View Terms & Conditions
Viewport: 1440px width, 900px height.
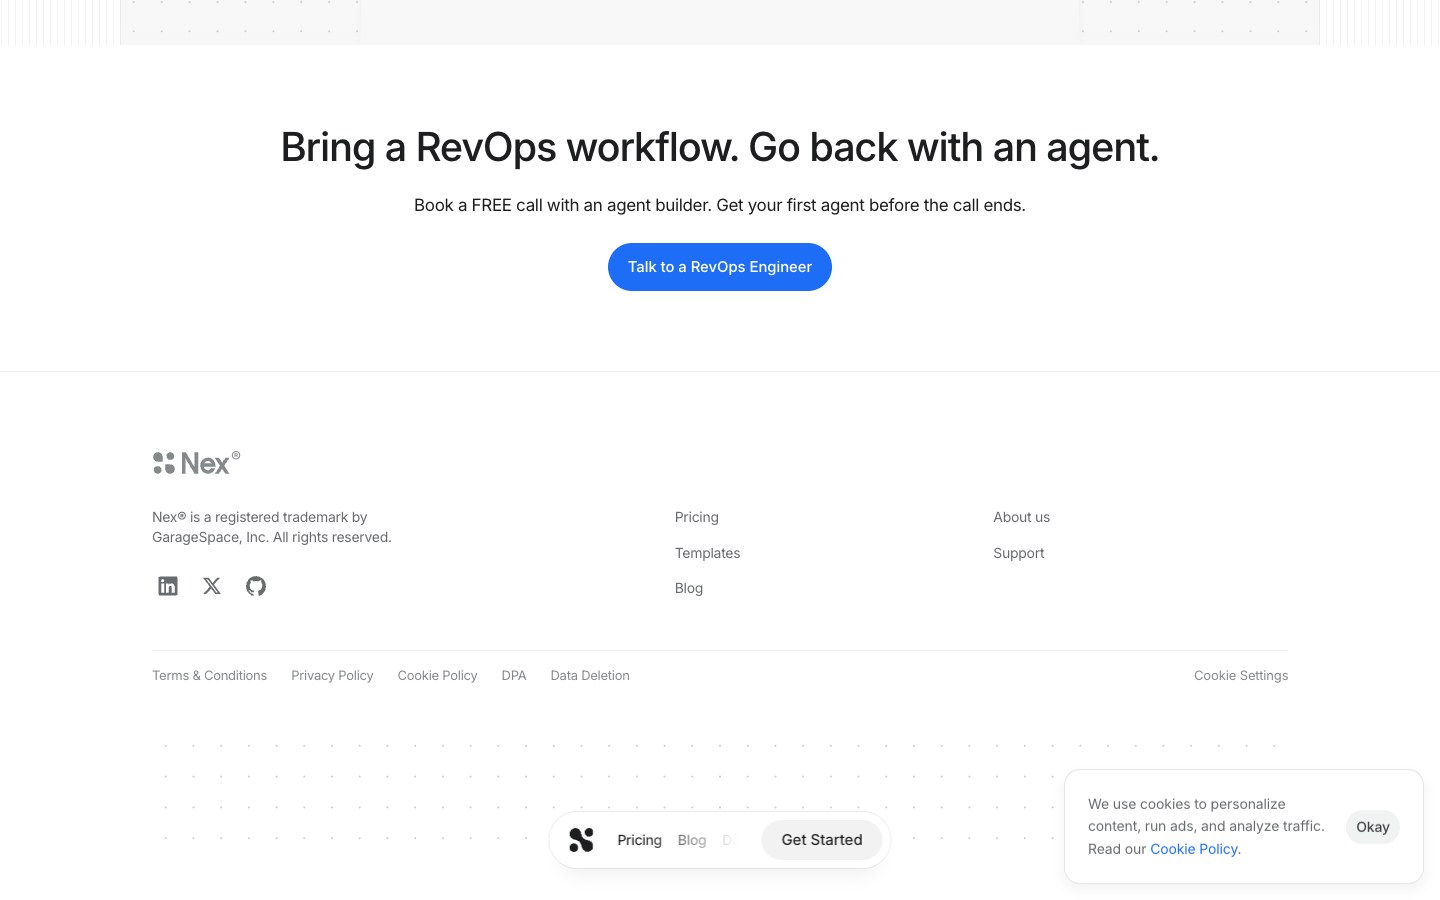tap(209, 676)
